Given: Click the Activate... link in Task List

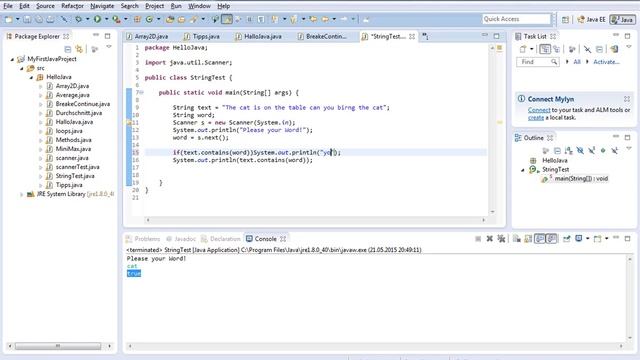Looking at the screenshot, I should (x=606, y=62).
